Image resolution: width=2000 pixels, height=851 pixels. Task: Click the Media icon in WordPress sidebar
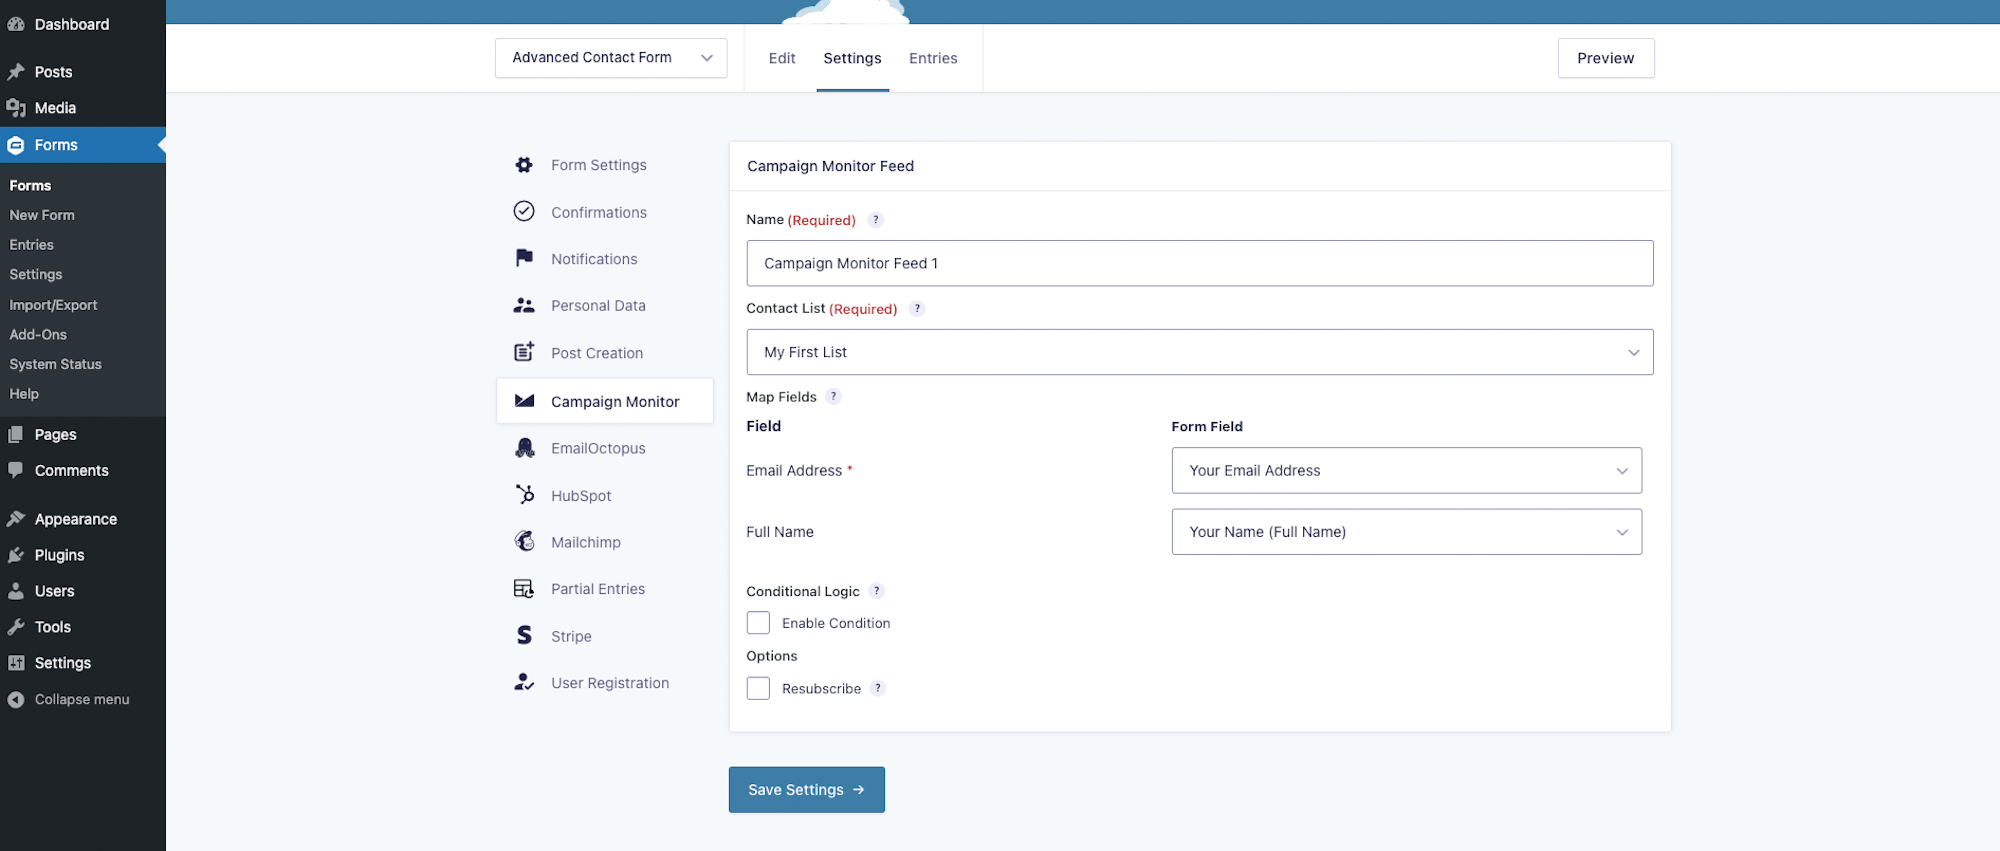[x=16, y=108]
